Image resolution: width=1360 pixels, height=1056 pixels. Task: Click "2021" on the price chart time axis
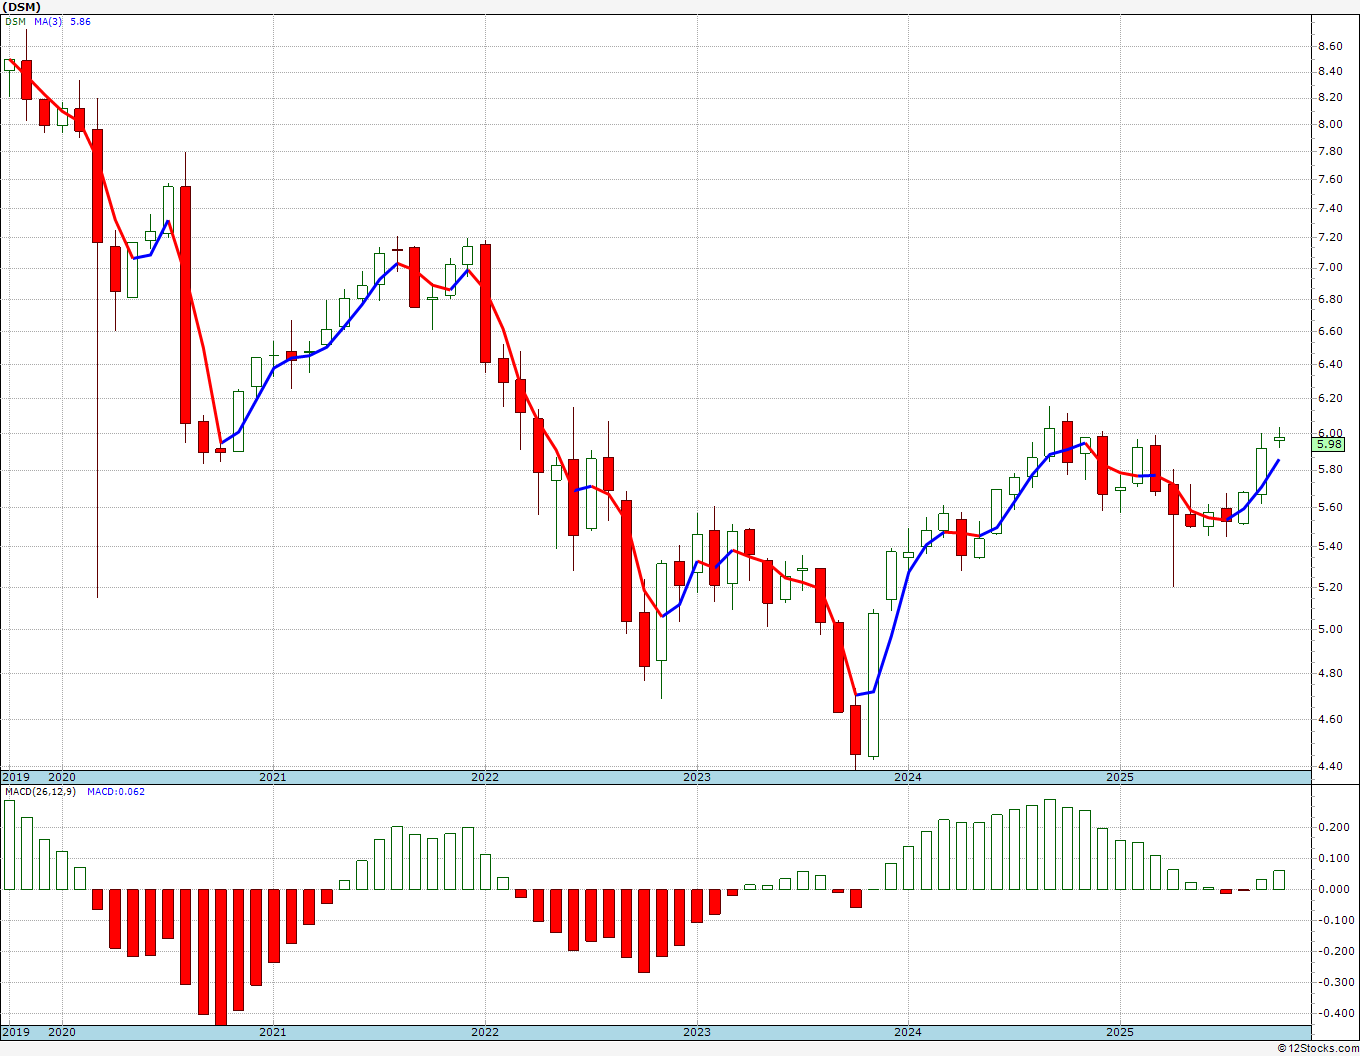(273, 777)
